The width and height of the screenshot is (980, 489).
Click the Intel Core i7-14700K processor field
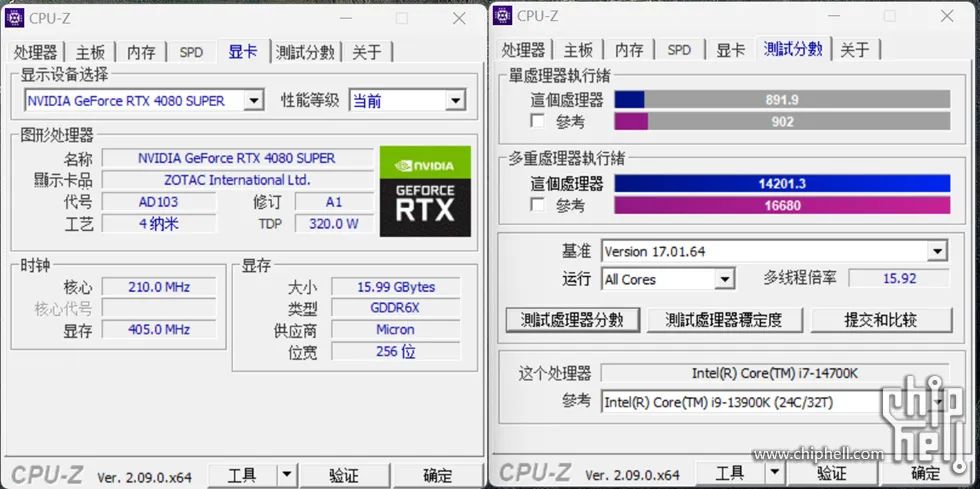pos(775,373)
